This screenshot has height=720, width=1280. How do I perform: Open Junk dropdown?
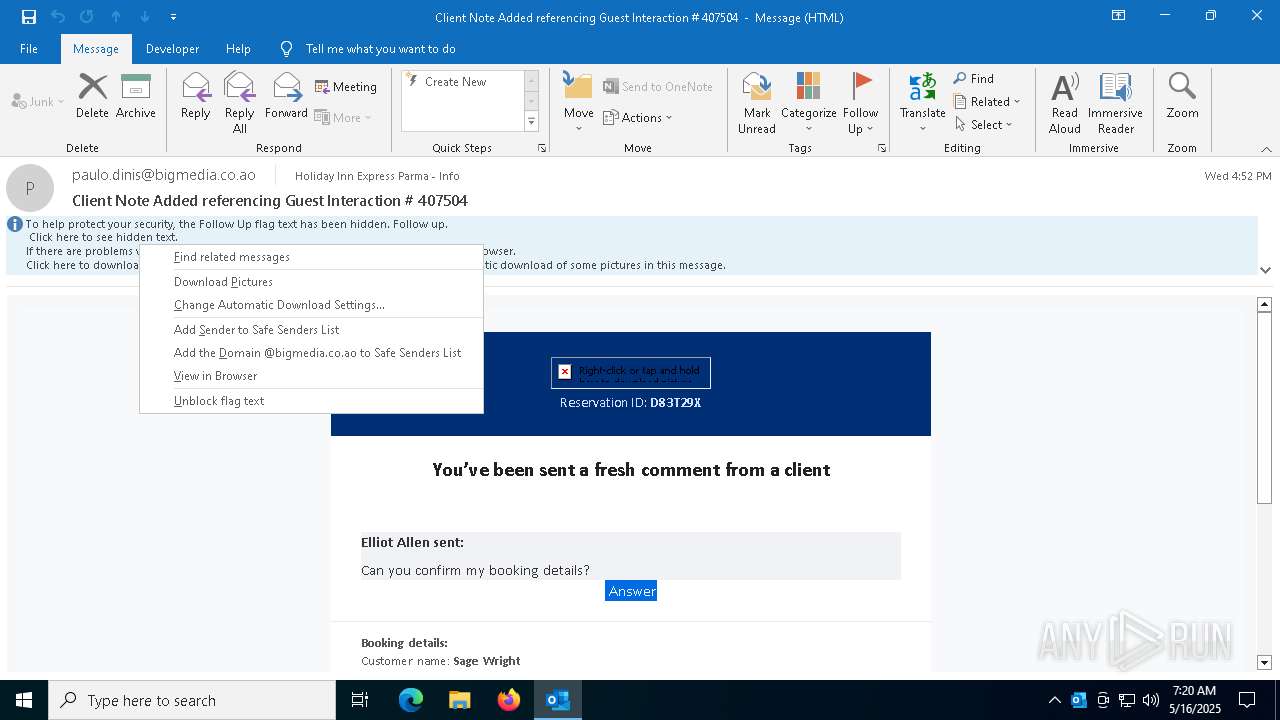tap(38, 101)
